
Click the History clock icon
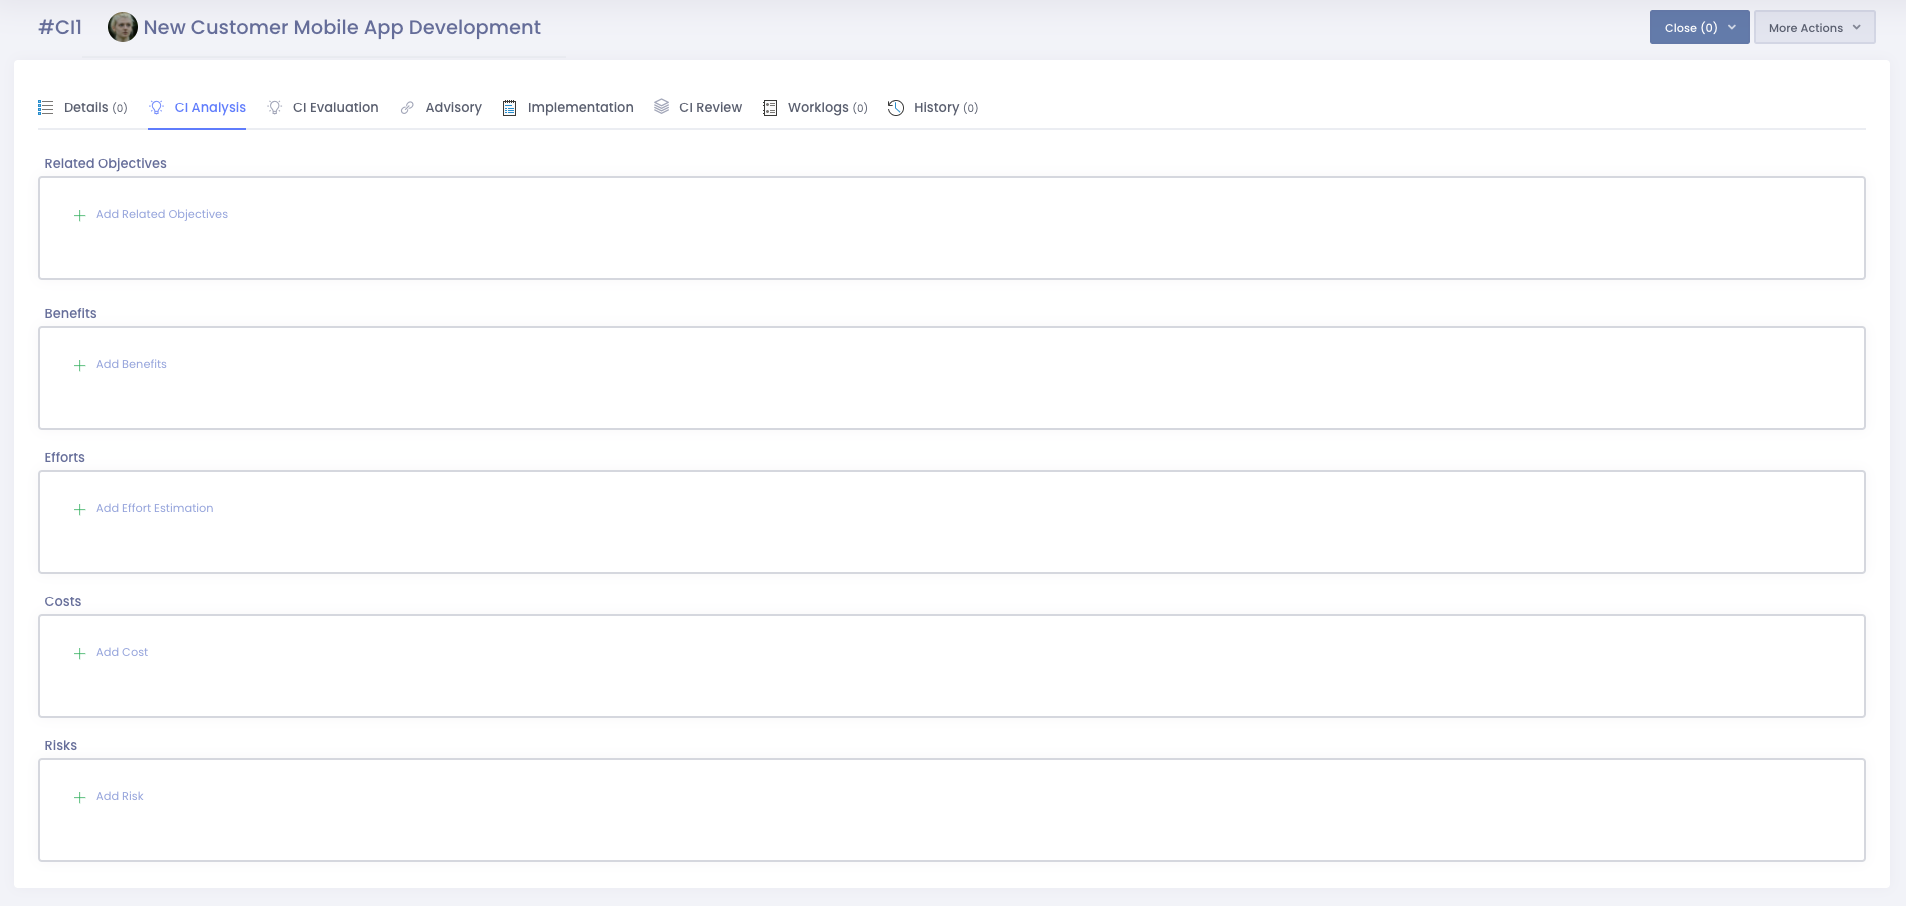tap(896, 108)
